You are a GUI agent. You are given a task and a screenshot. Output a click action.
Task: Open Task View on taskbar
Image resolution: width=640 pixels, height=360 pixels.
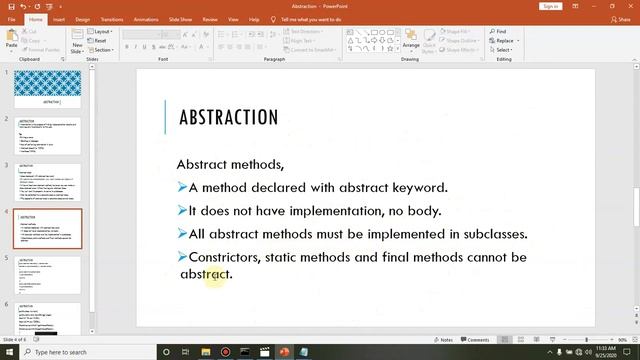click(185, 352)
